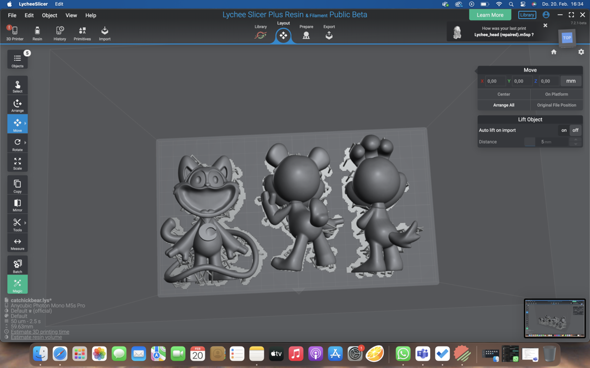590x368 pixels.
Task: Switch to the Prepare workflow tab
Action: coord(306,33)
